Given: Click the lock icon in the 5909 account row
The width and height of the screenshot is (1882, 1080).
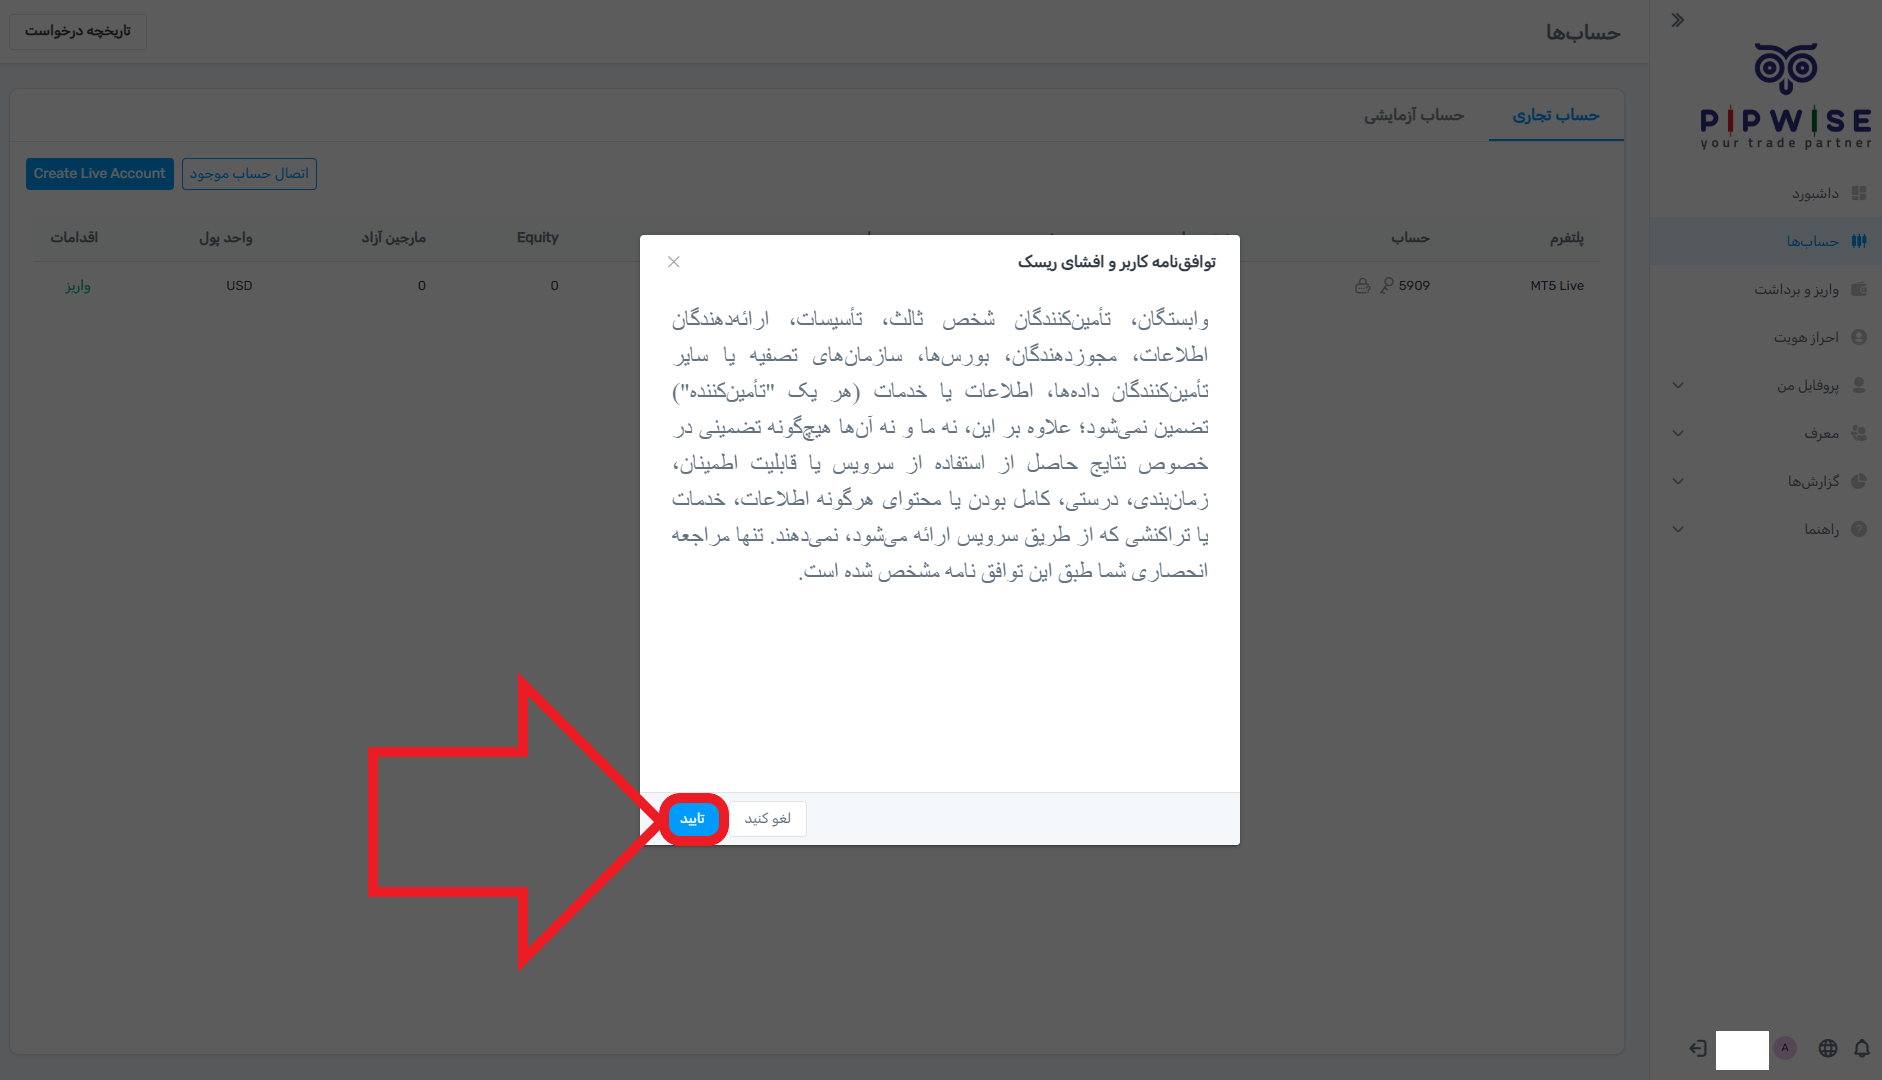Looking at the screenshot, I should click(x=1362, y=285).
